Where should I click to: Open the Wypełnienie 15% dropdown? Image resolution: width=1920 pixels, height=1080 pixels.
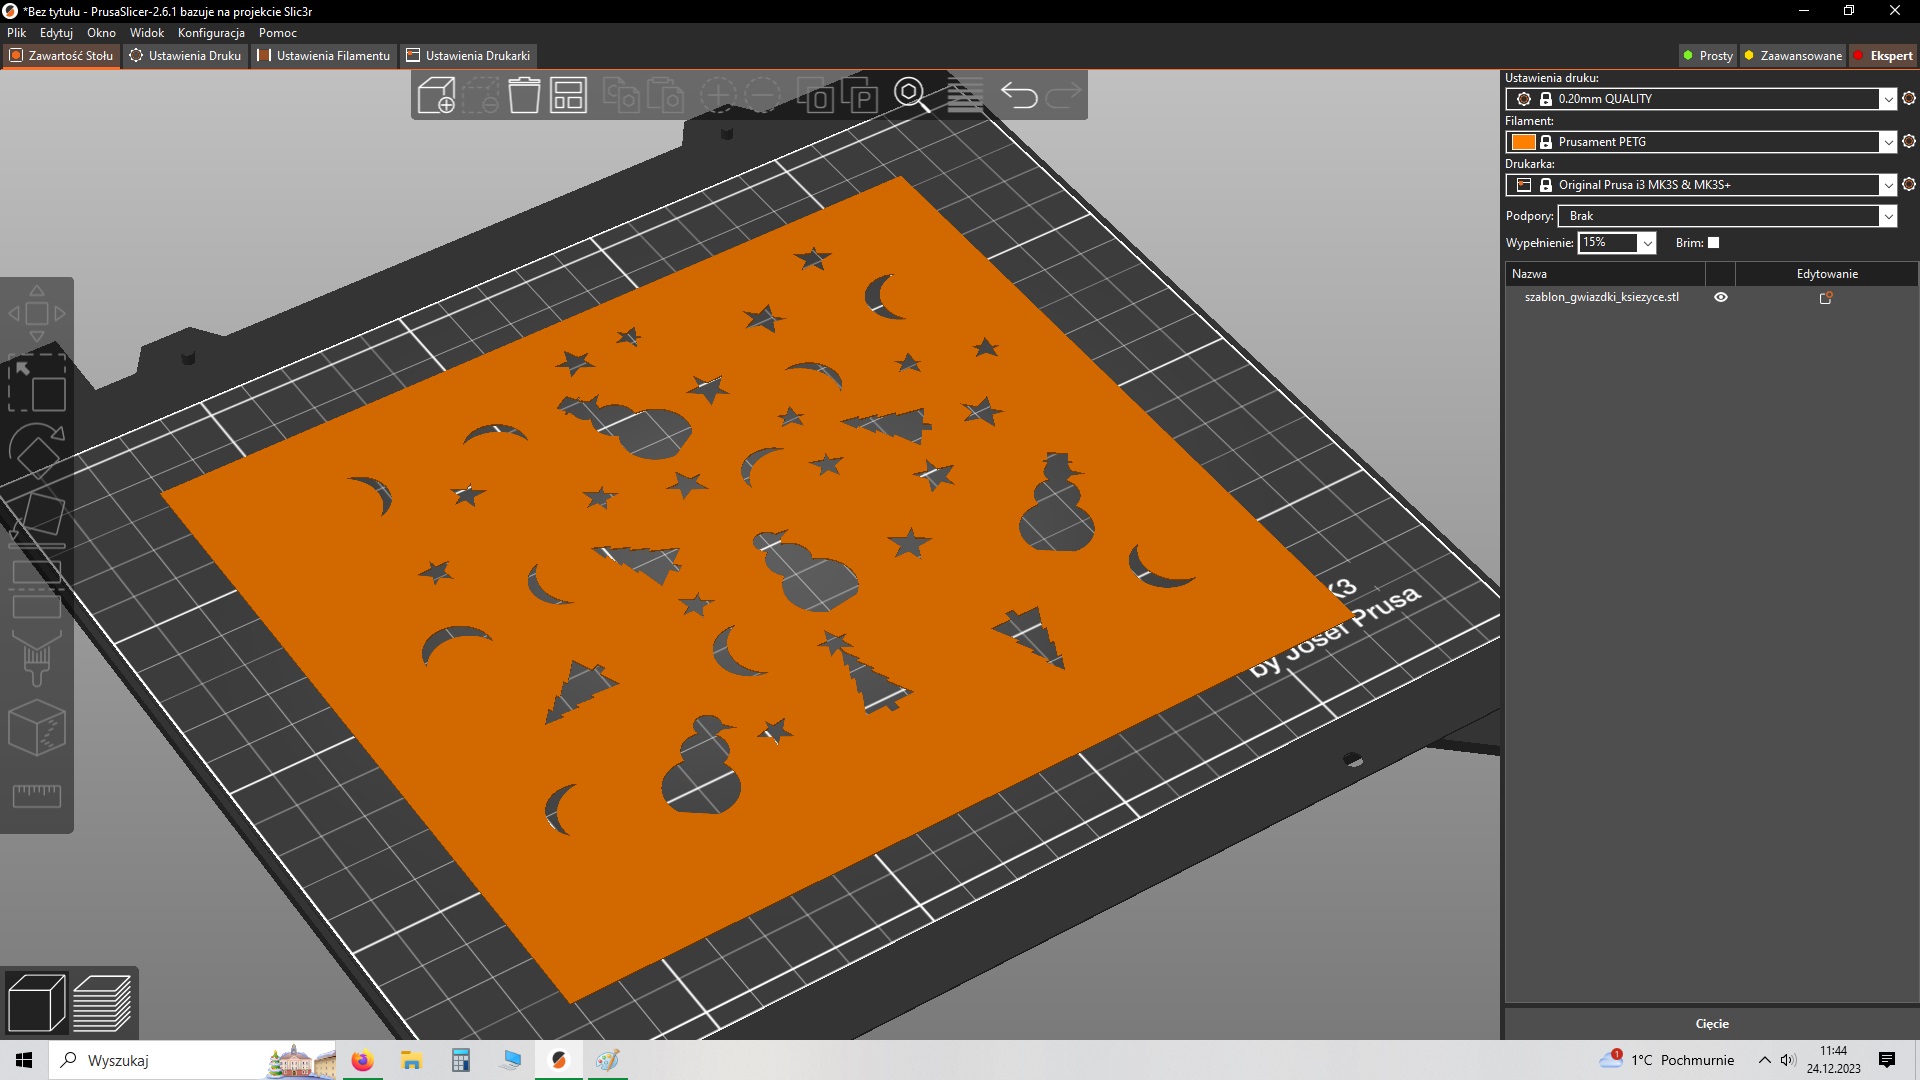coord(1647,243)
